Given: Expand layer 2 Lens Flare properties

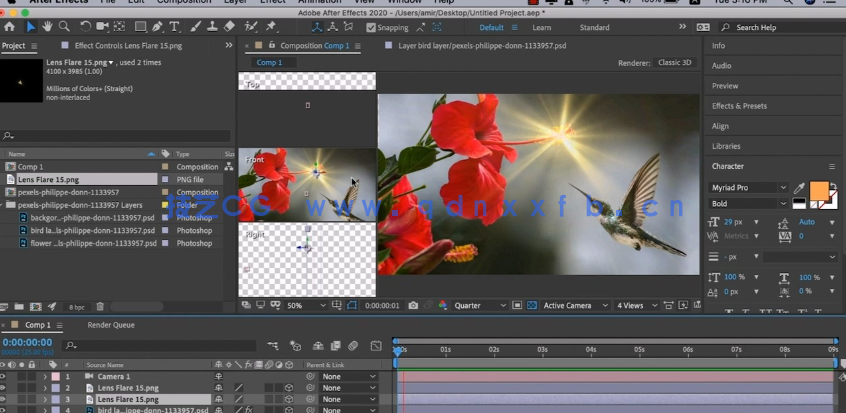Looking at the screenshot, I should pyautogui.click(x=45, y=388).
